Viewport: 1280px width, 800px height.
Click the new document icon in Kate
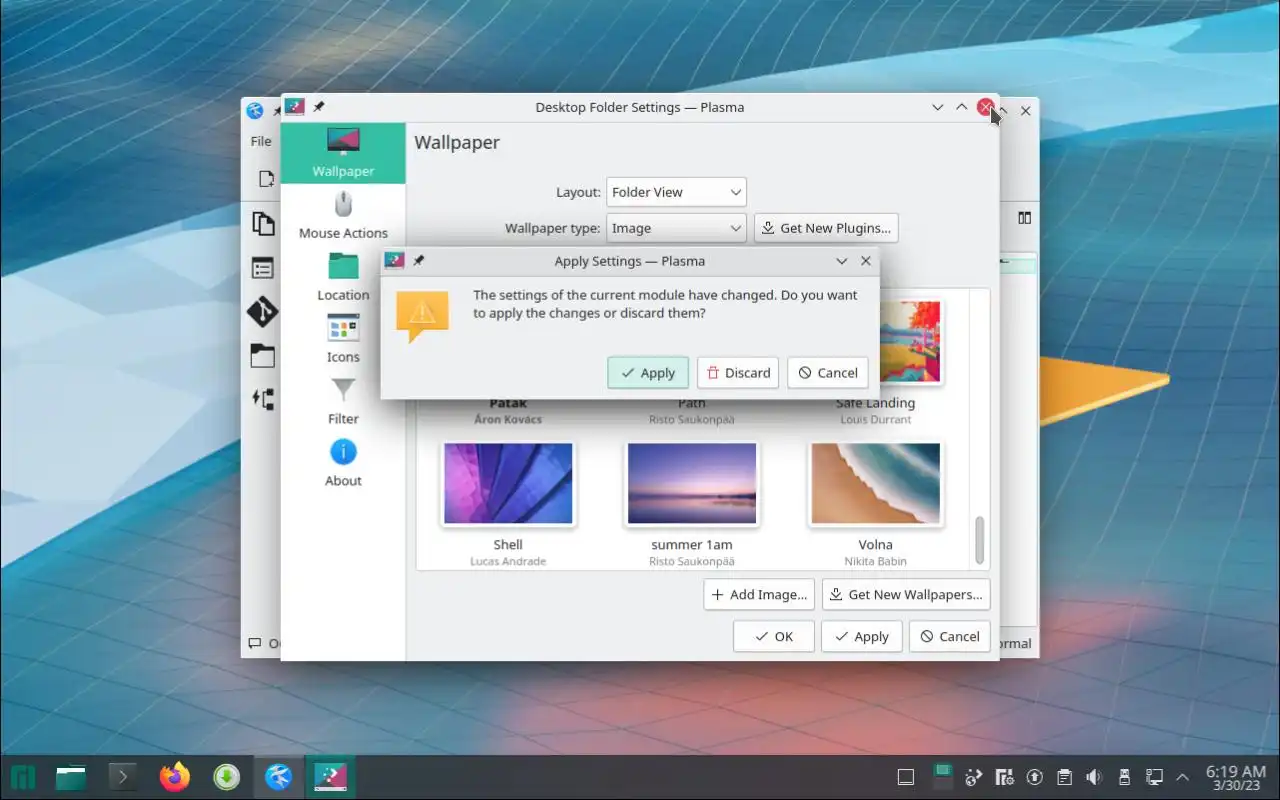click(266, 179)
